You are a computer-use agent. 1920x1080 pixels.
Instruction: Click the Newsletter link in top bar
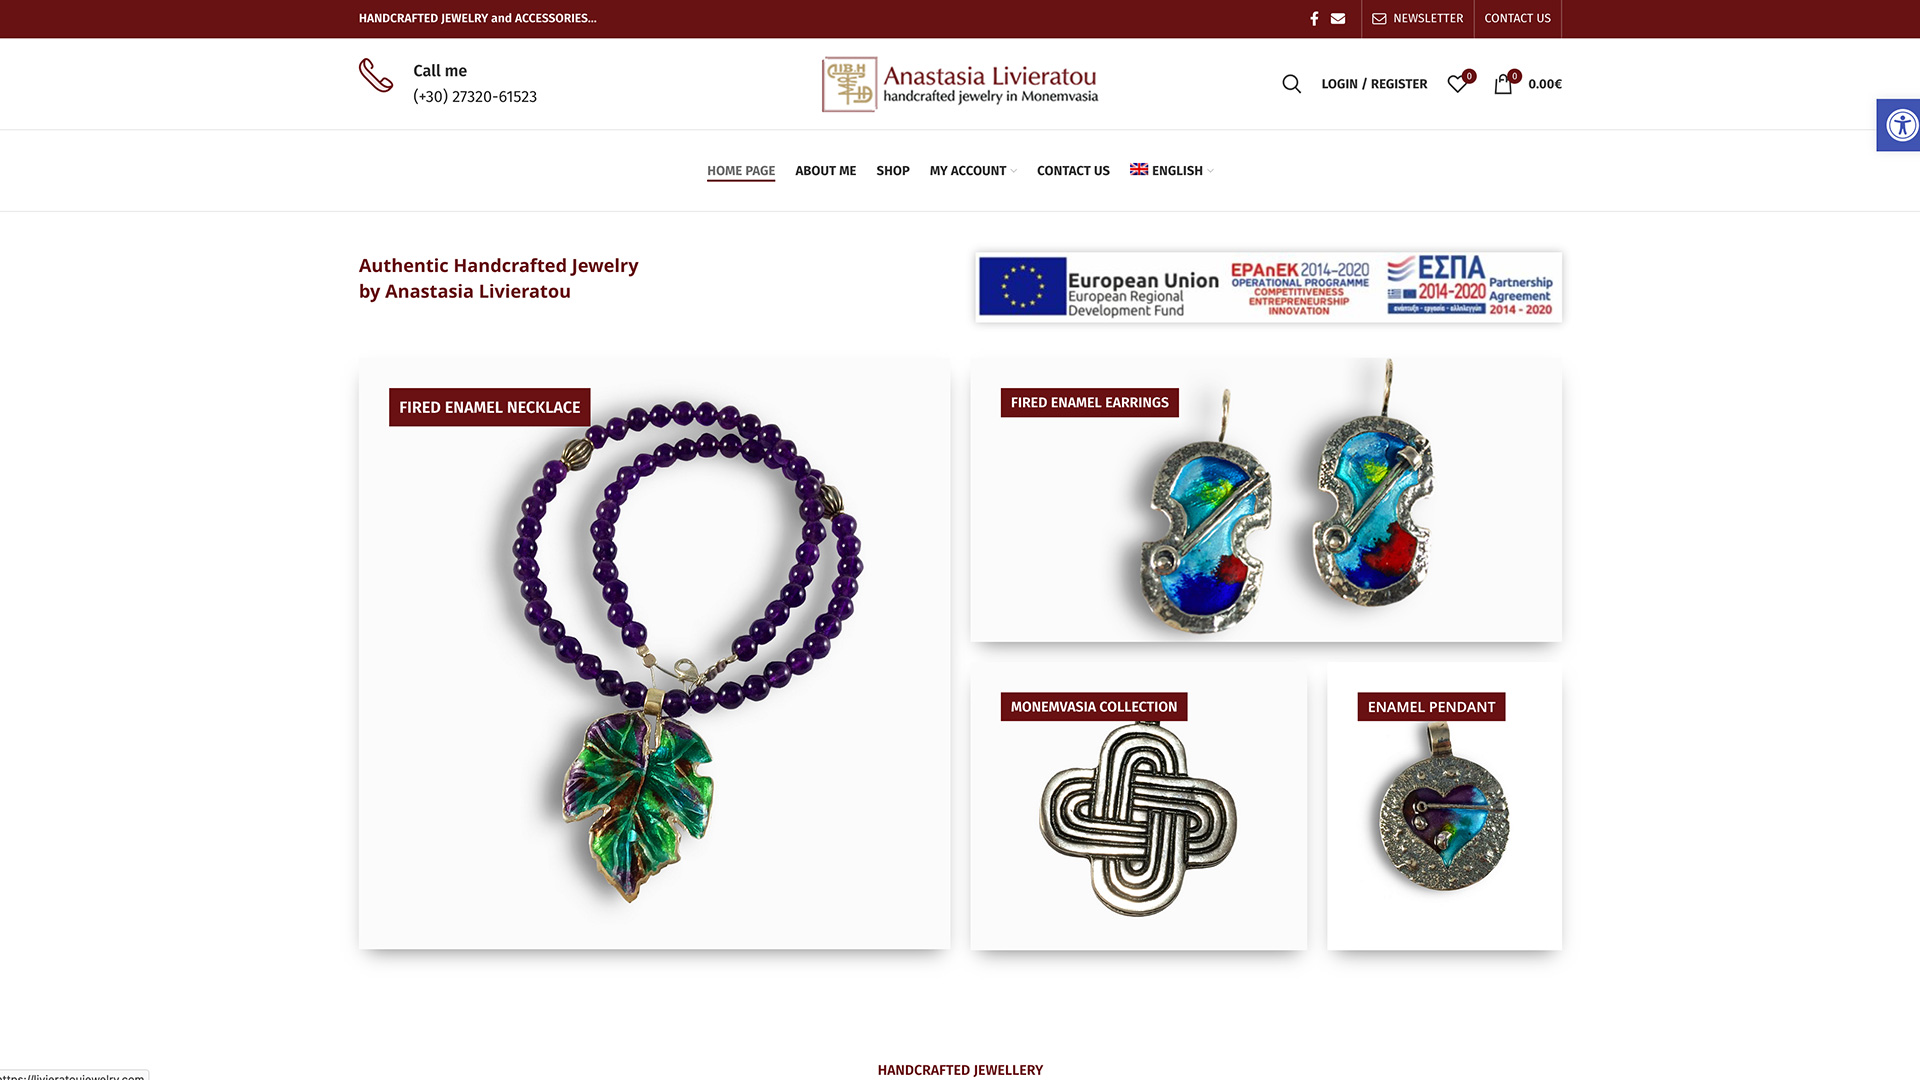point(1417,18)
